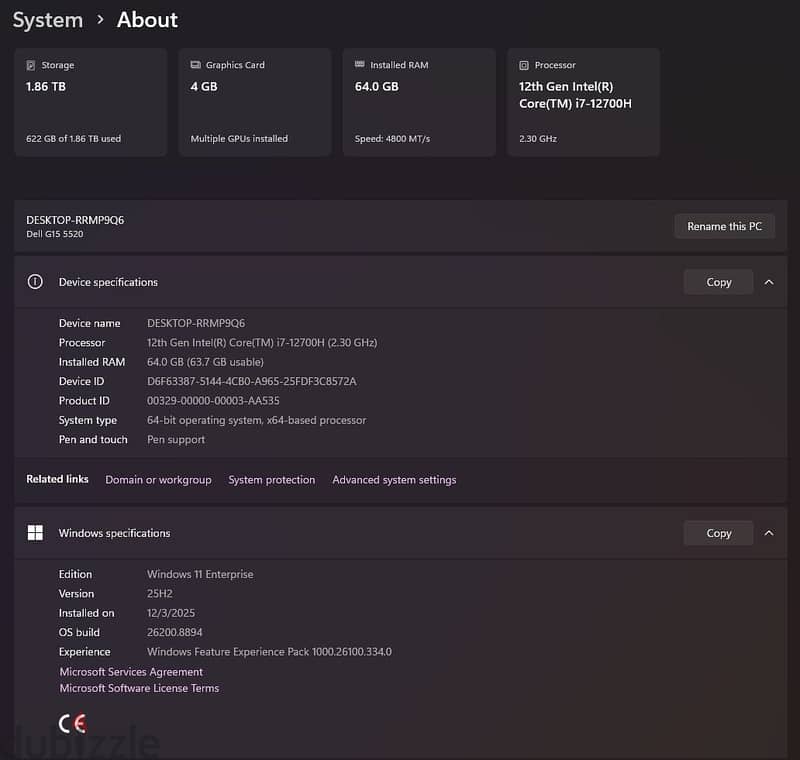Click the 'Related links' label
800x760 pixels.
point(57,479)
